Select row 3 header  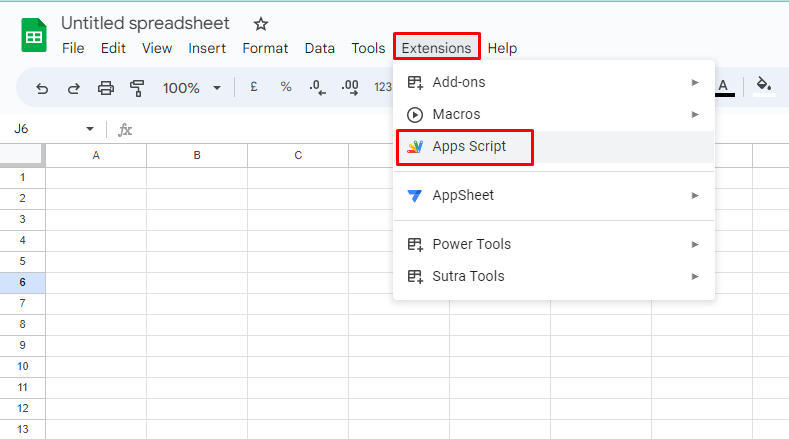point(22,220)
